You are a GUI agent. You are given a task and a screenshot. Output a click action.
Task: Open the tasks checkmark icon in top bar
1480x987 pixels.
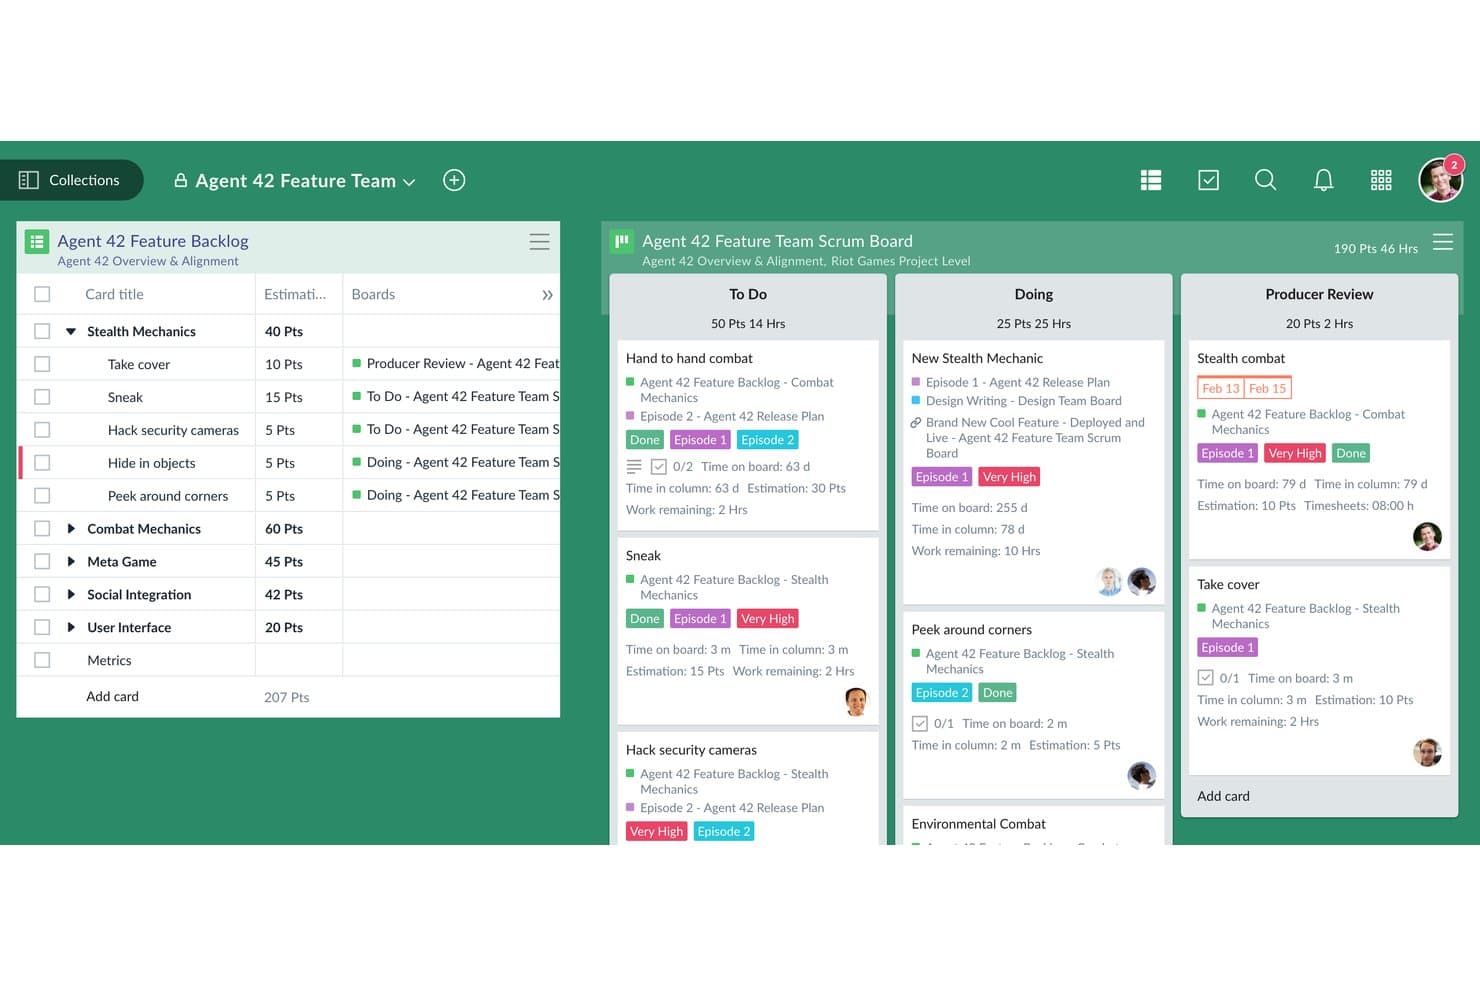(x=1208, y=180)
